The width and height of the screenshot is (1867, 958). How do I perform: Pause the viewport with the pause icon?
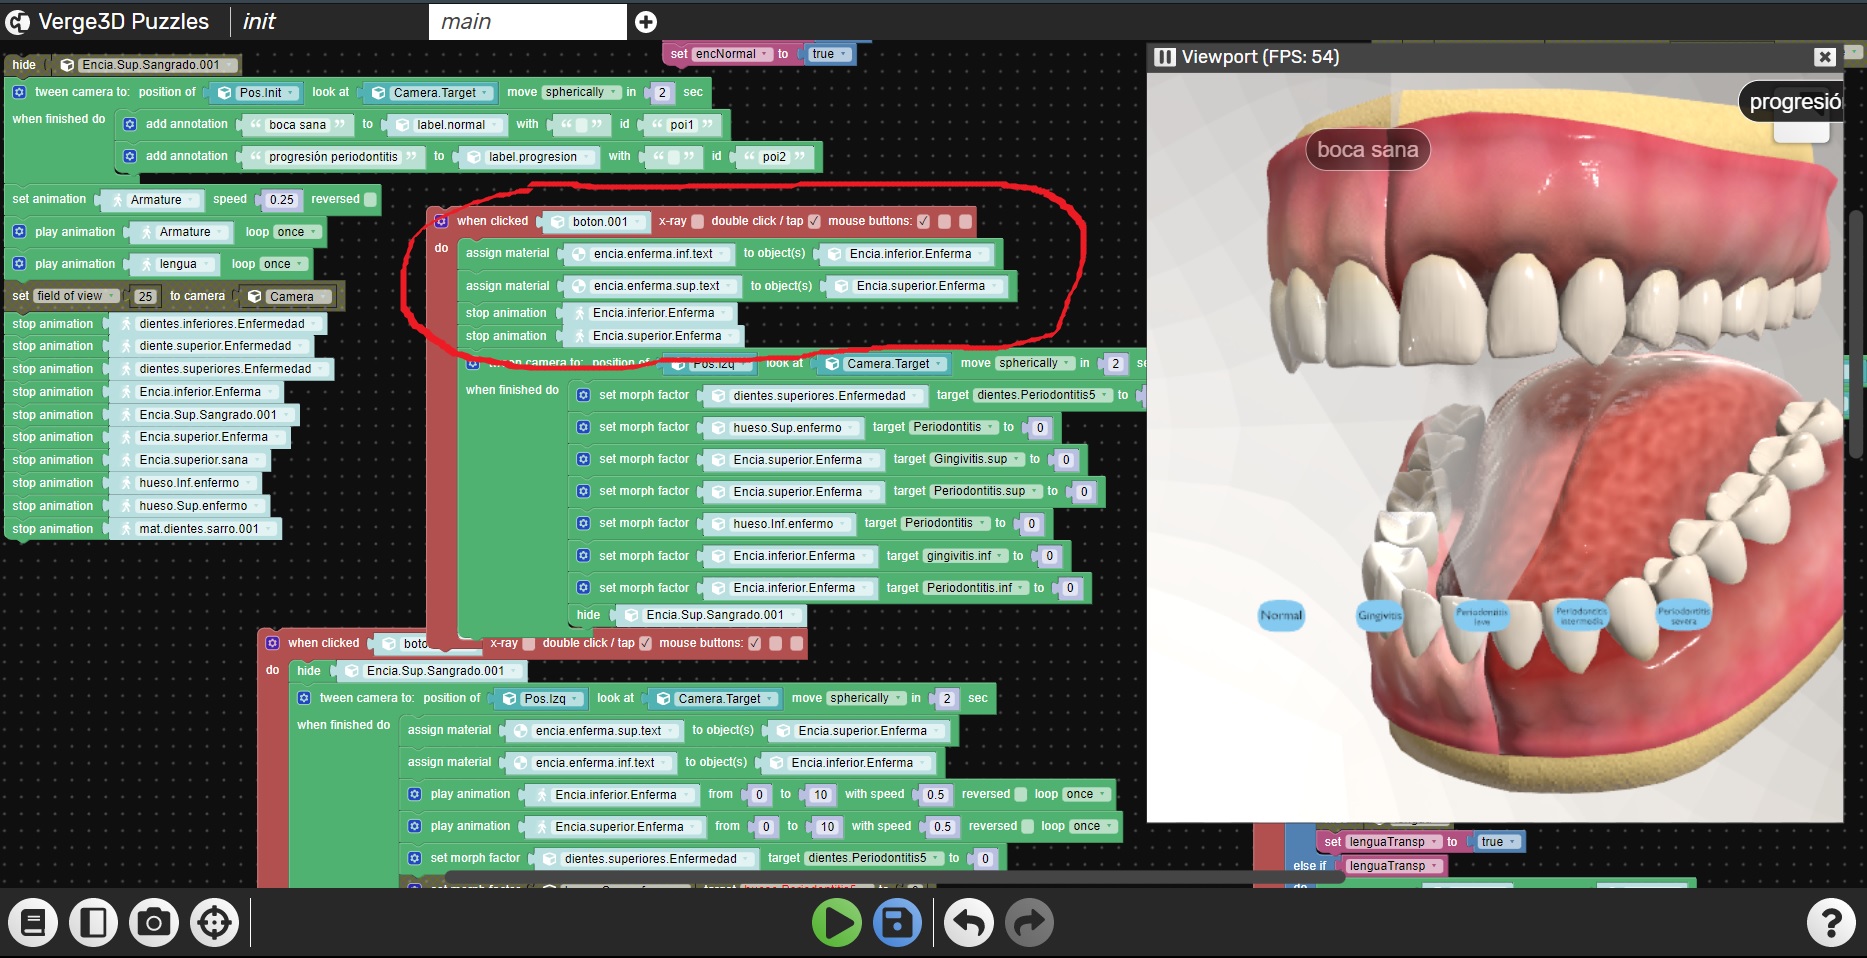tap(1165, 57)
